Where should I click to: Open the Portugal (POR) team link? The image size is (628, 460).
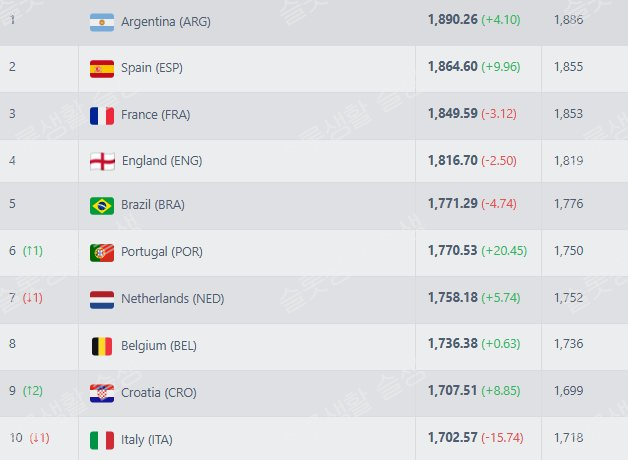tap(162, 252)
